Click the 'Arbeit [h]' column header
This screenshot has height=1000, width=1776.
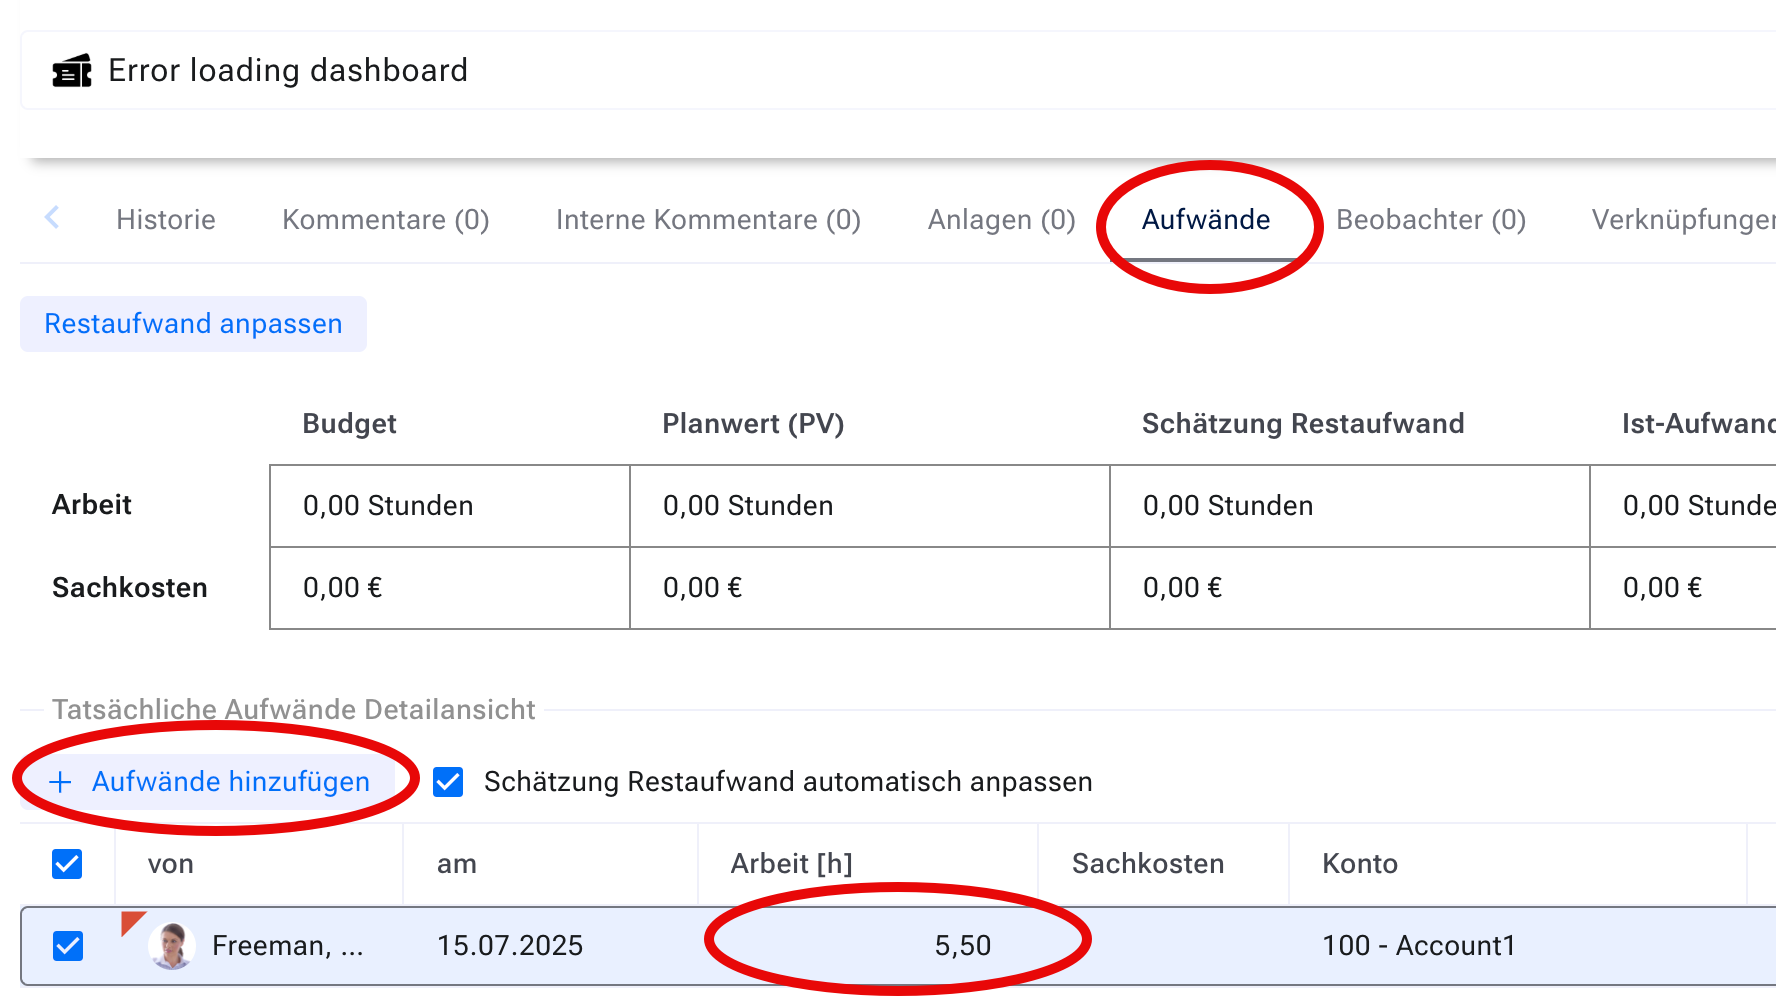791,864
